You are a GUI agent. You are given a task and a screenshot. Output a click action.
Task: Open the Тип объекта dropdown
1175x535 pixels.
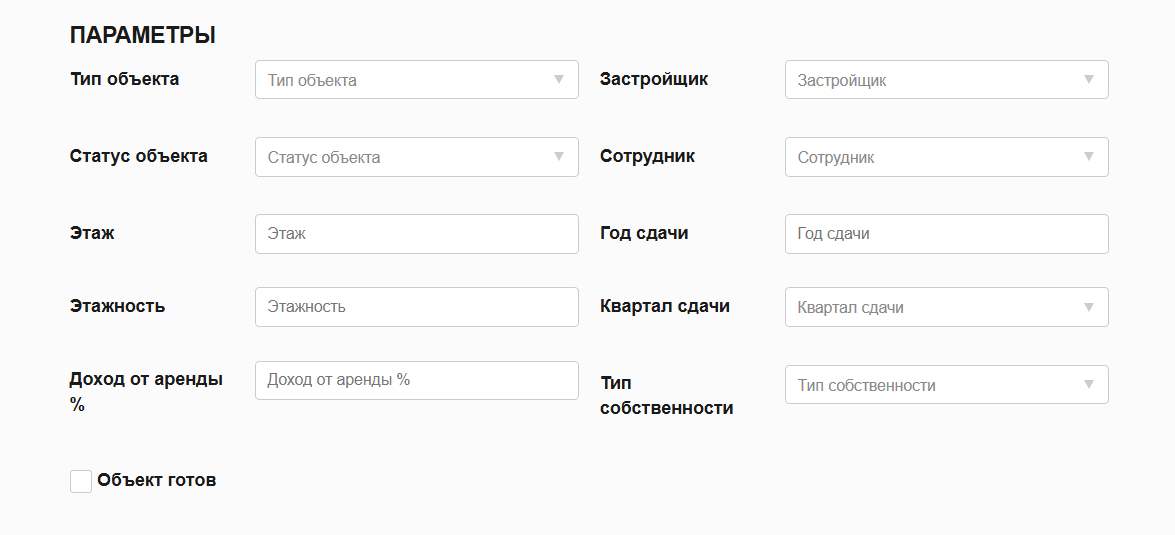pyautogui.click(x=416, y=80)
